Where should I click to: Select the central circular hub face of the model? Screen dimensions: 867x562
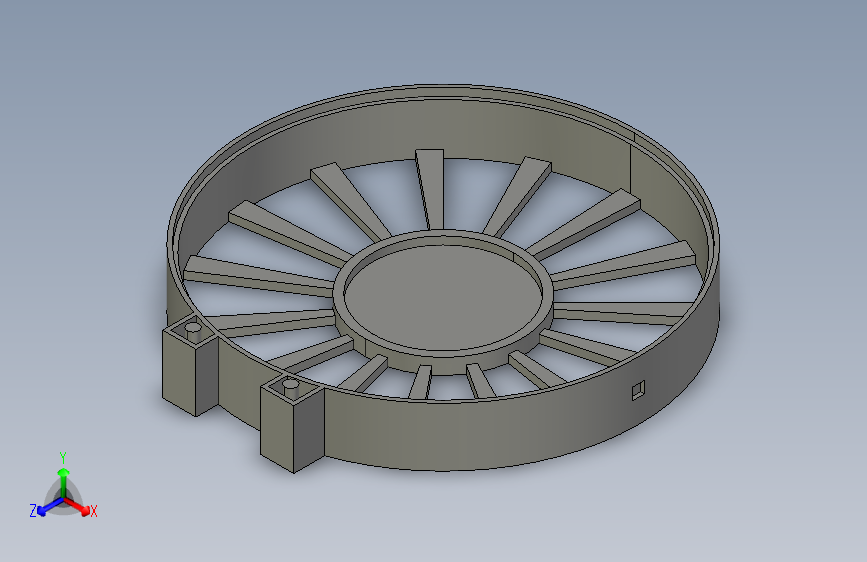point(441,296)
